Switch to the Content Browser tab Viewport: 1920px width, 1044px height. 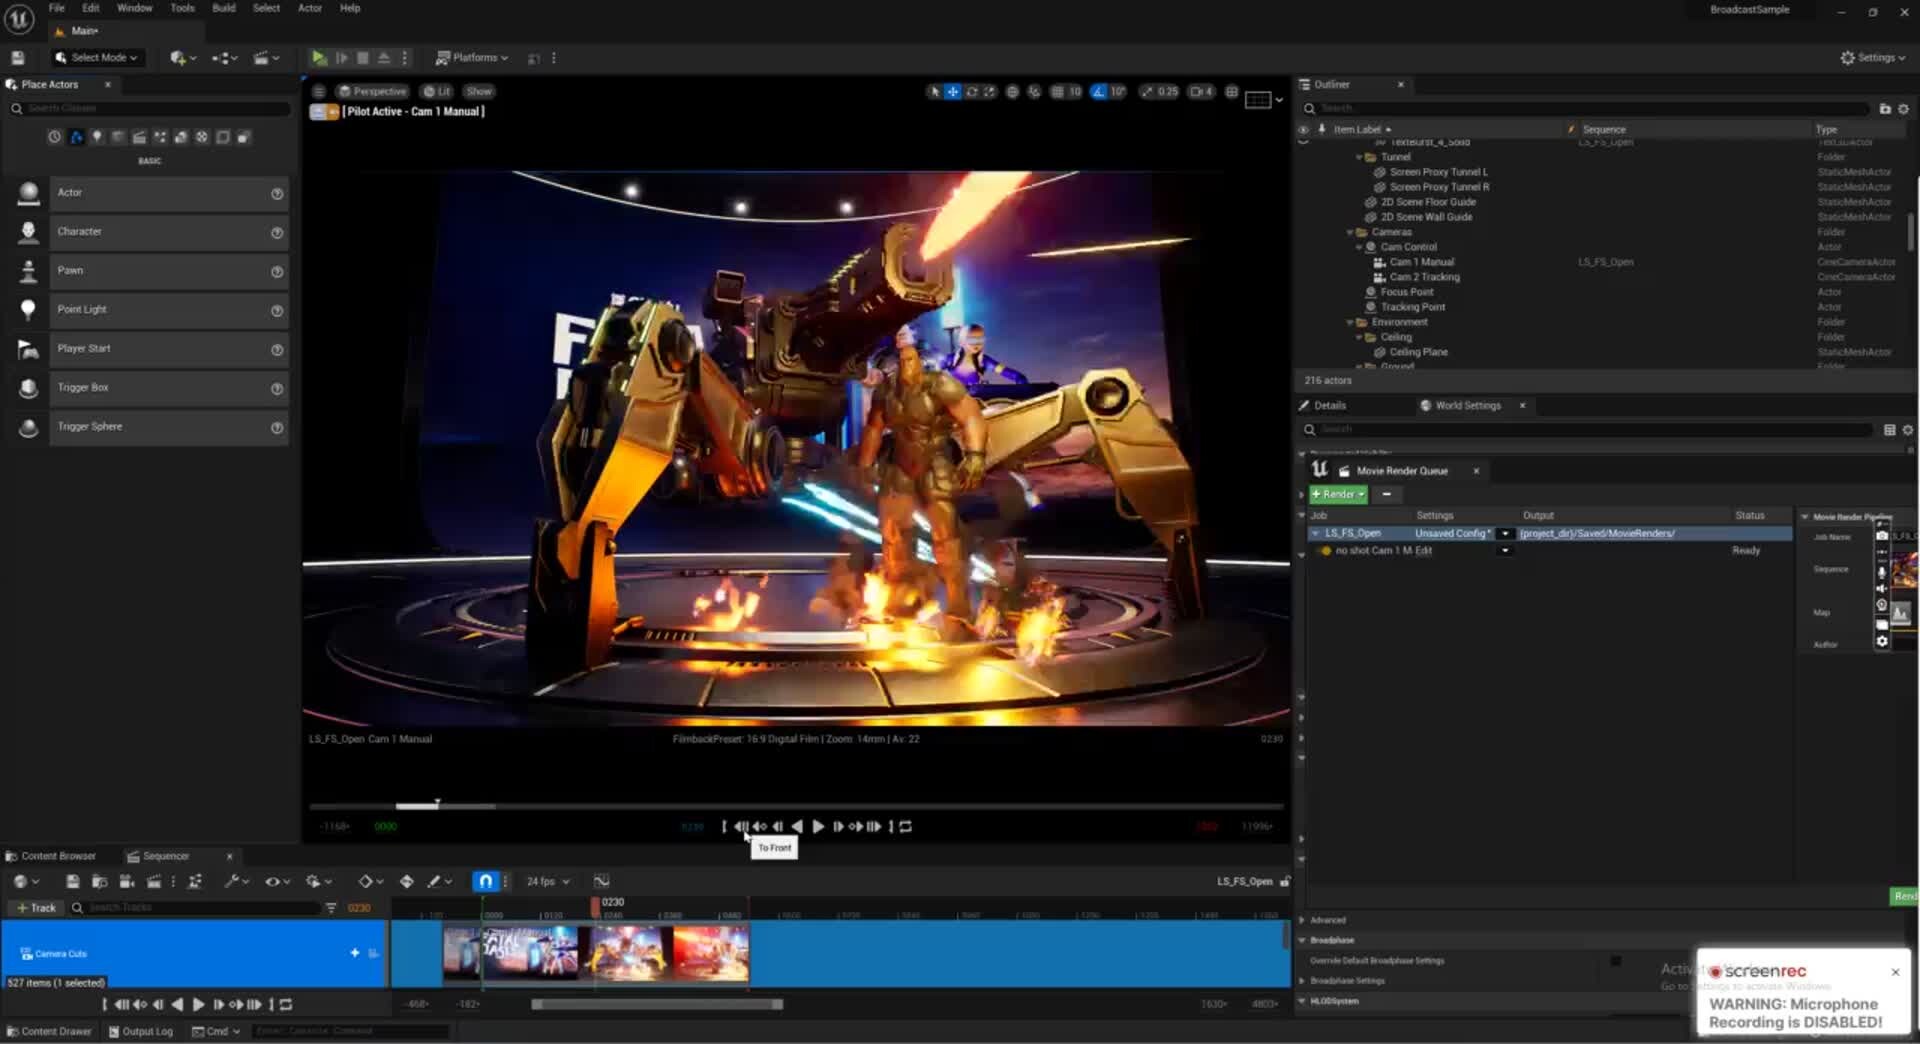62,856
